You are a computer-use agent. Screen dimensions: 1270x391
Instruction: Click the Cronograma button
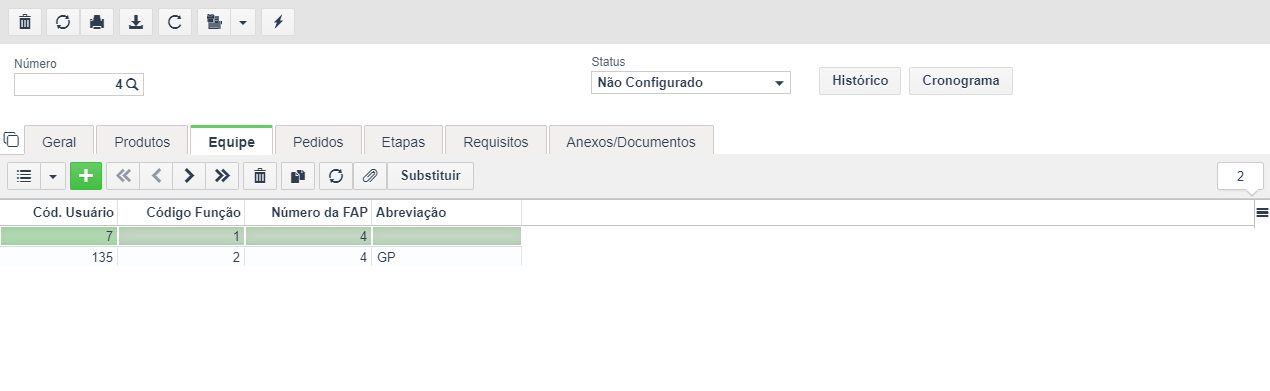point(960,81)
